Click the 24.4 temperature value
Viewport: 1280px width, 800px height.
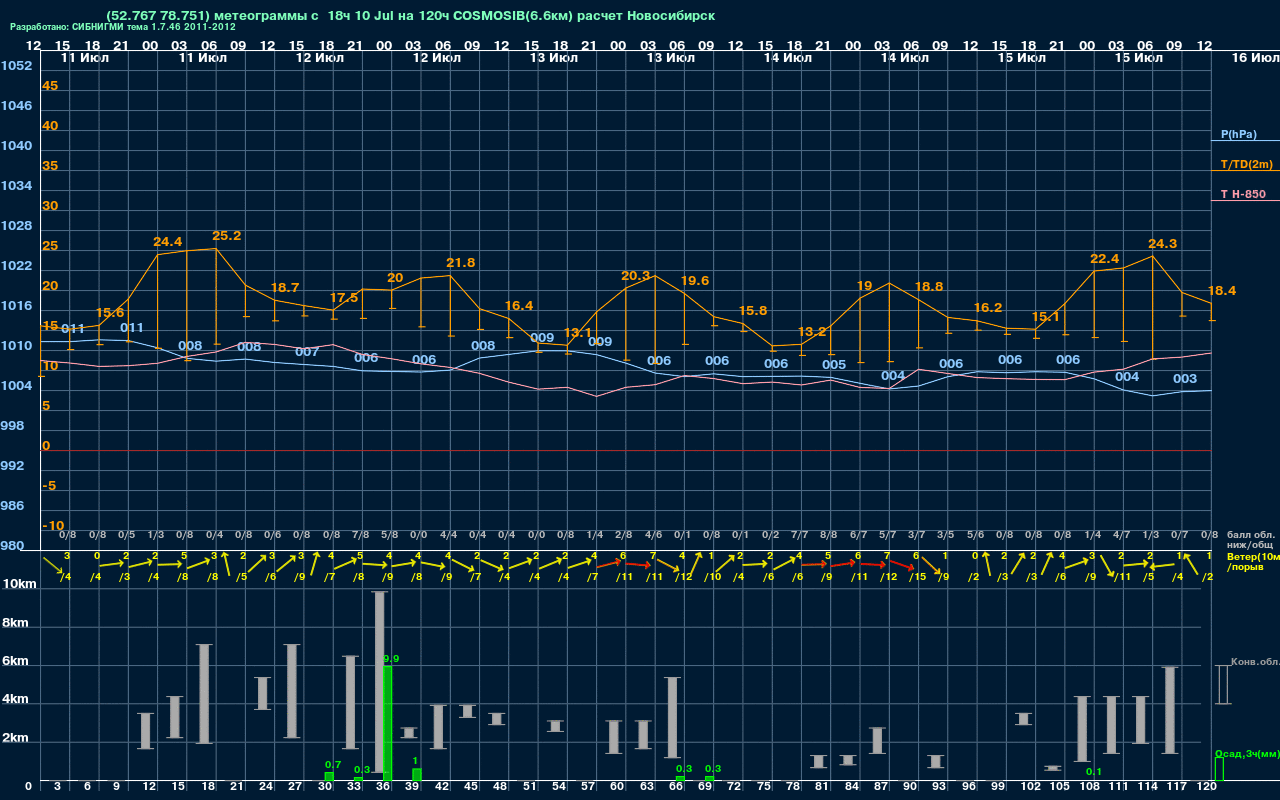tap(168, 242)
